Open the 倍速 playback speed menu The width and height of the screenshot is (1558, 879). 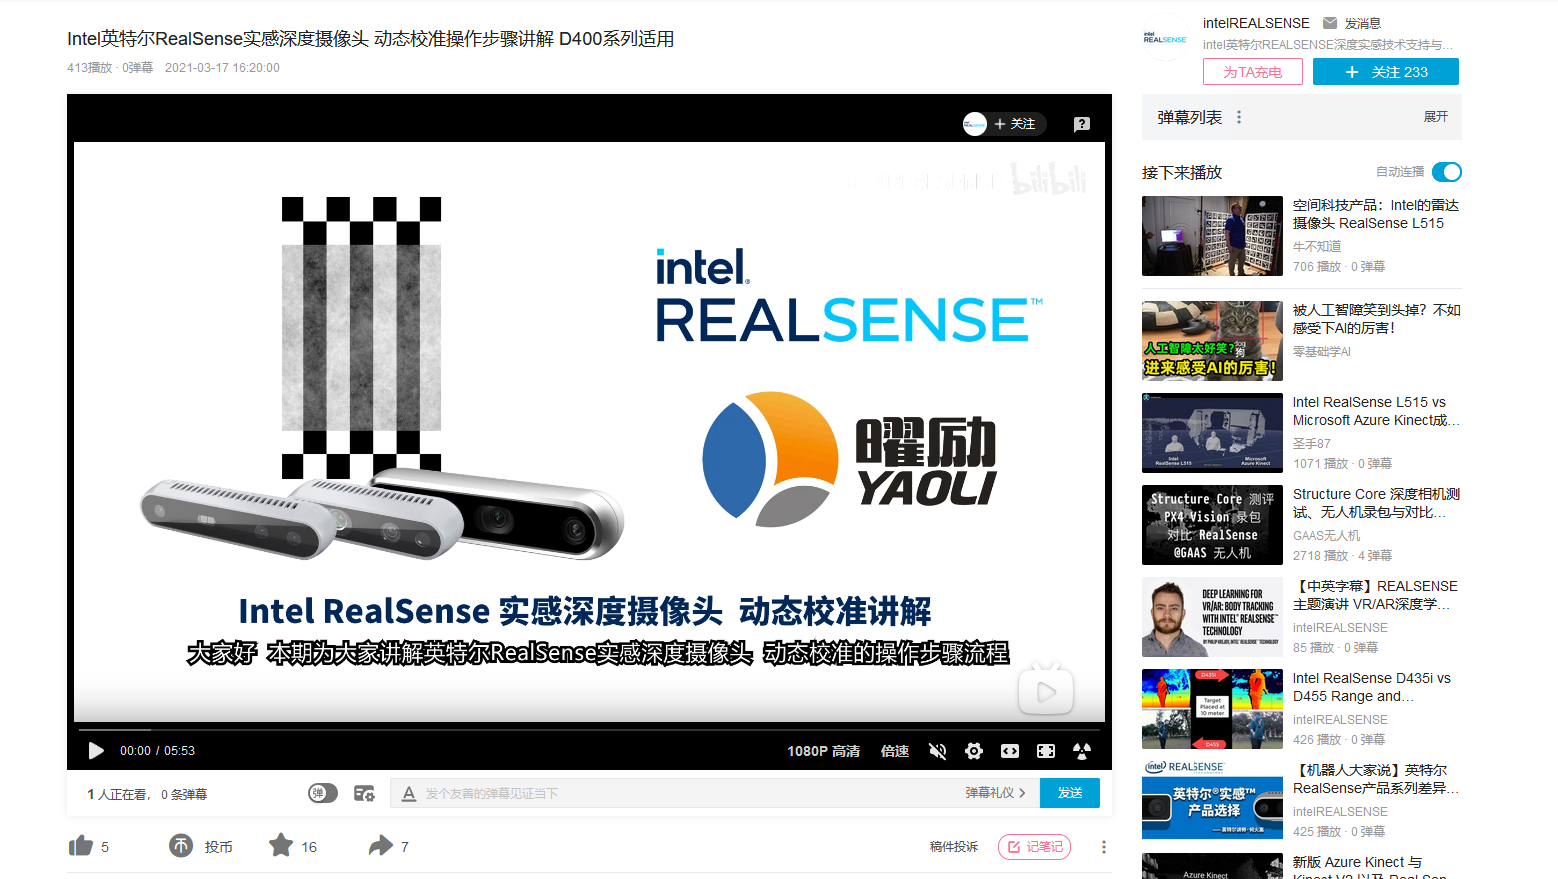click(x=893, y=750)
